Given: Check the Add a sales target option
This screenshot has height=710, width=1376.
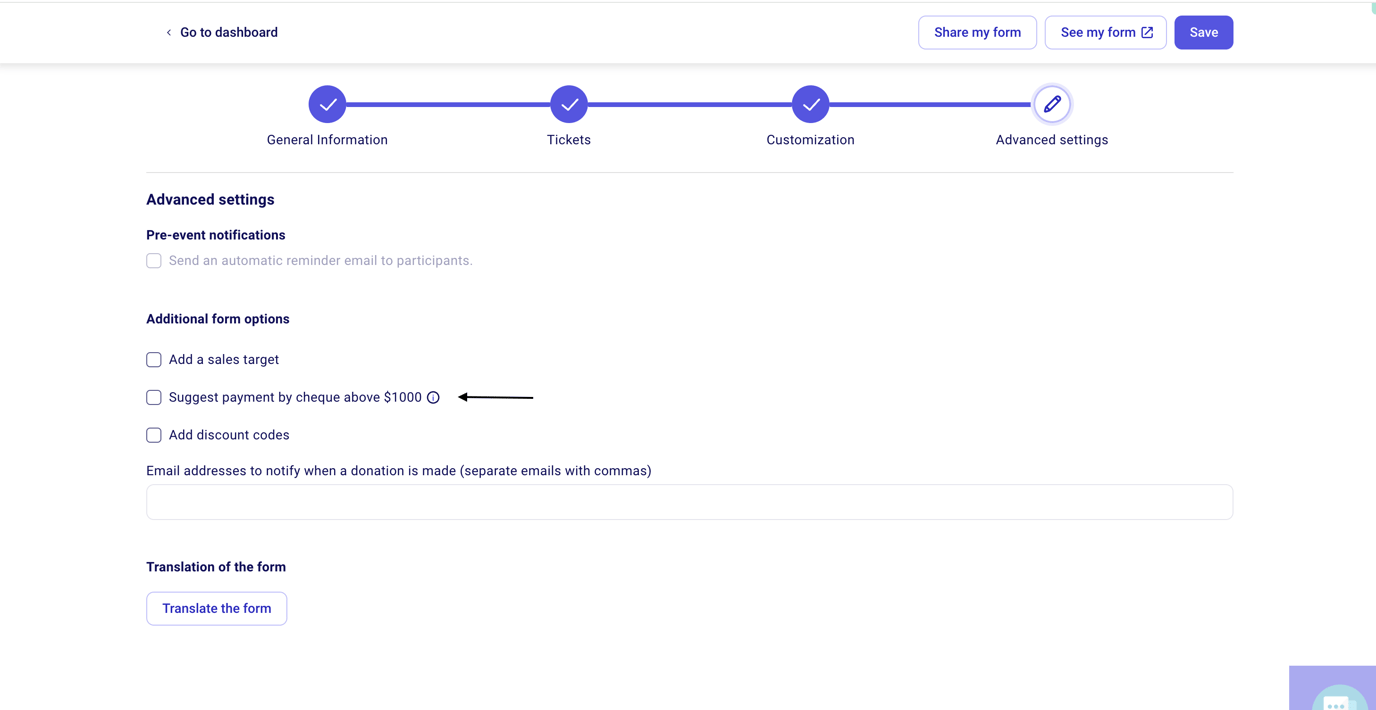Looking at the screenshot, I should pos(154,359).
